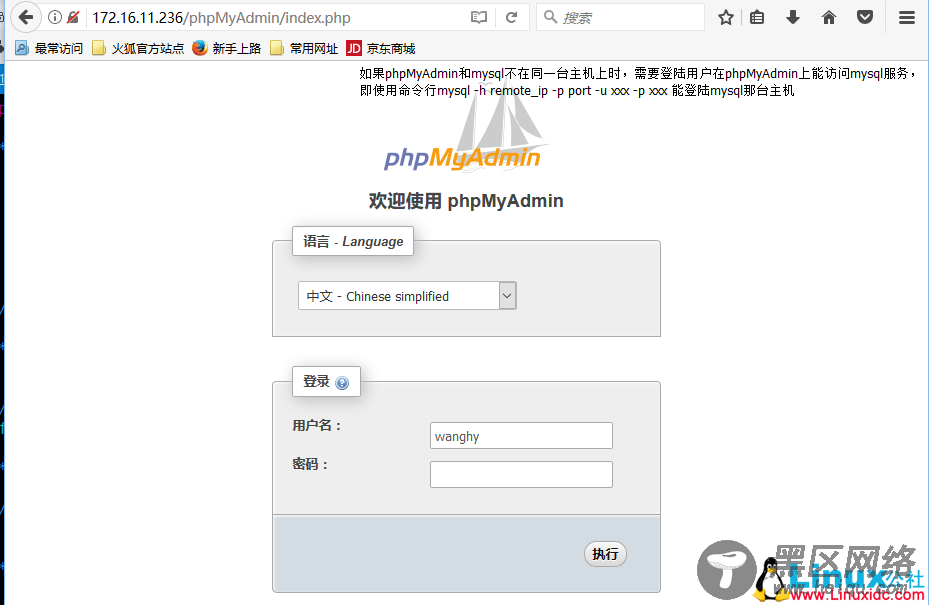929x605 pixels.
Task: Go to home page icon
Action: pos(829,17)
